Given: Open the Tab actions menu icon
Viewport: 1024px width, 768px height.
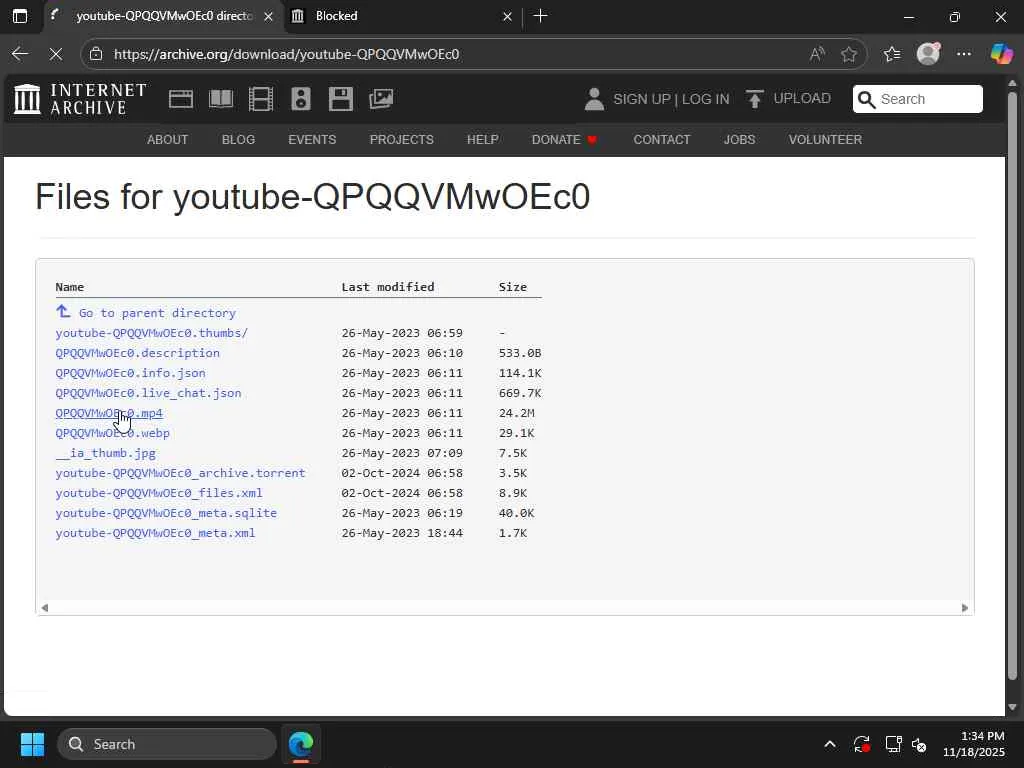Looking at the screenshot, I should [20, 16].
